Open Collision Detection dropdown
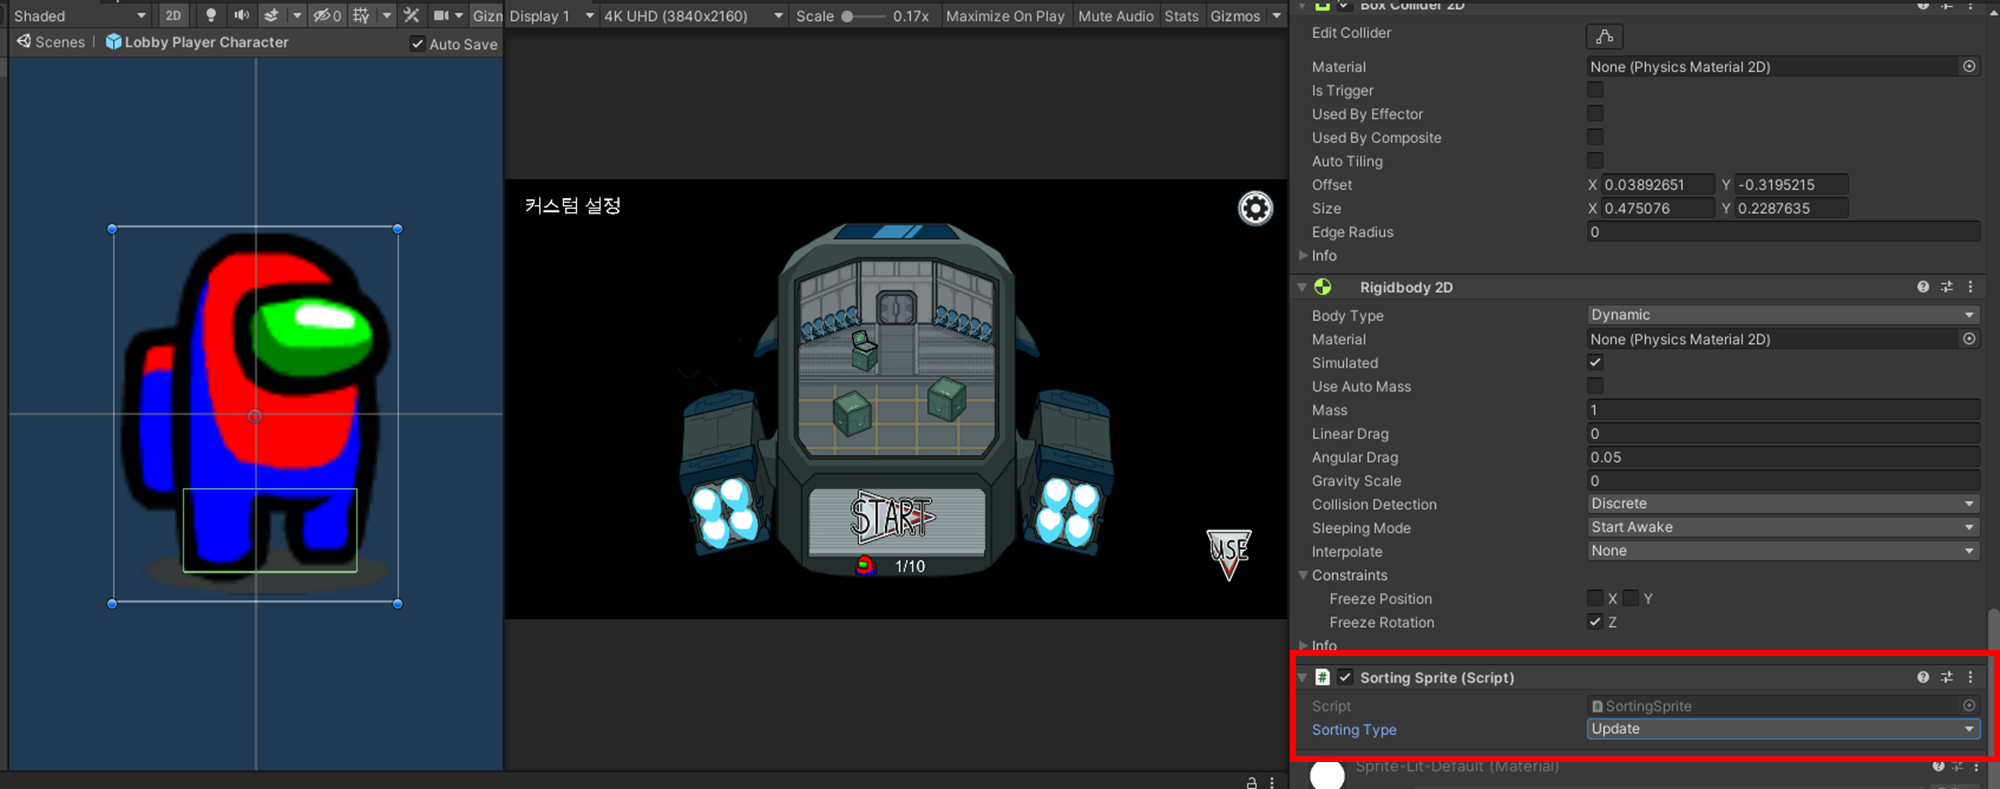This screenshot has width=2000, height=789. point(1783,503)
